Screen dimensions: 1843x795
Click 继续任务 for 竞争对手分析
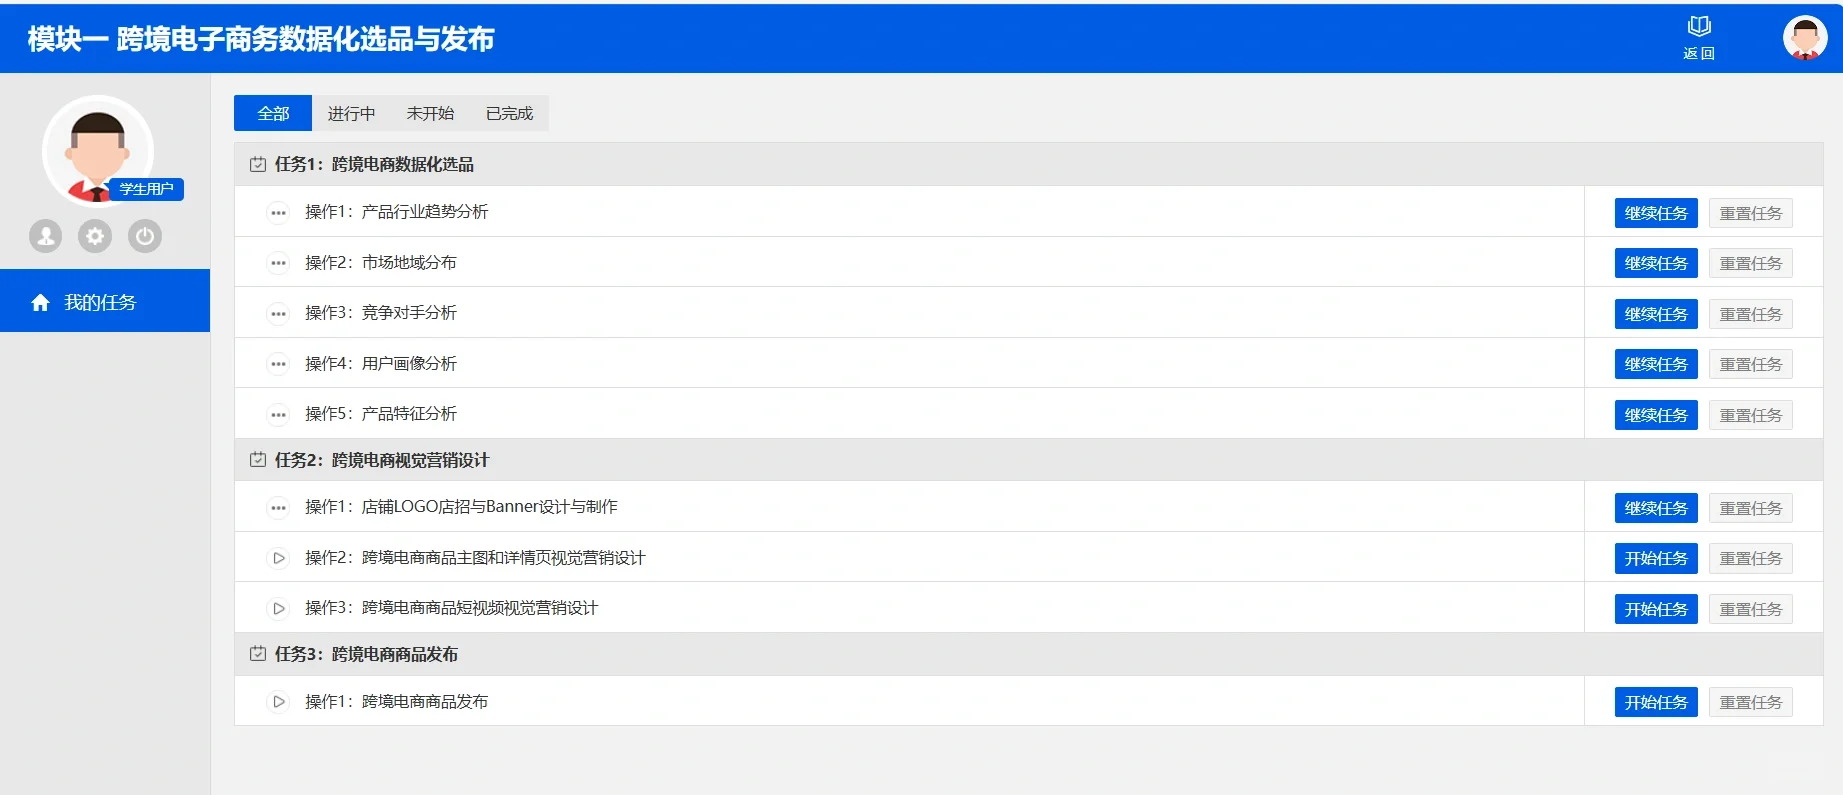1656,314
